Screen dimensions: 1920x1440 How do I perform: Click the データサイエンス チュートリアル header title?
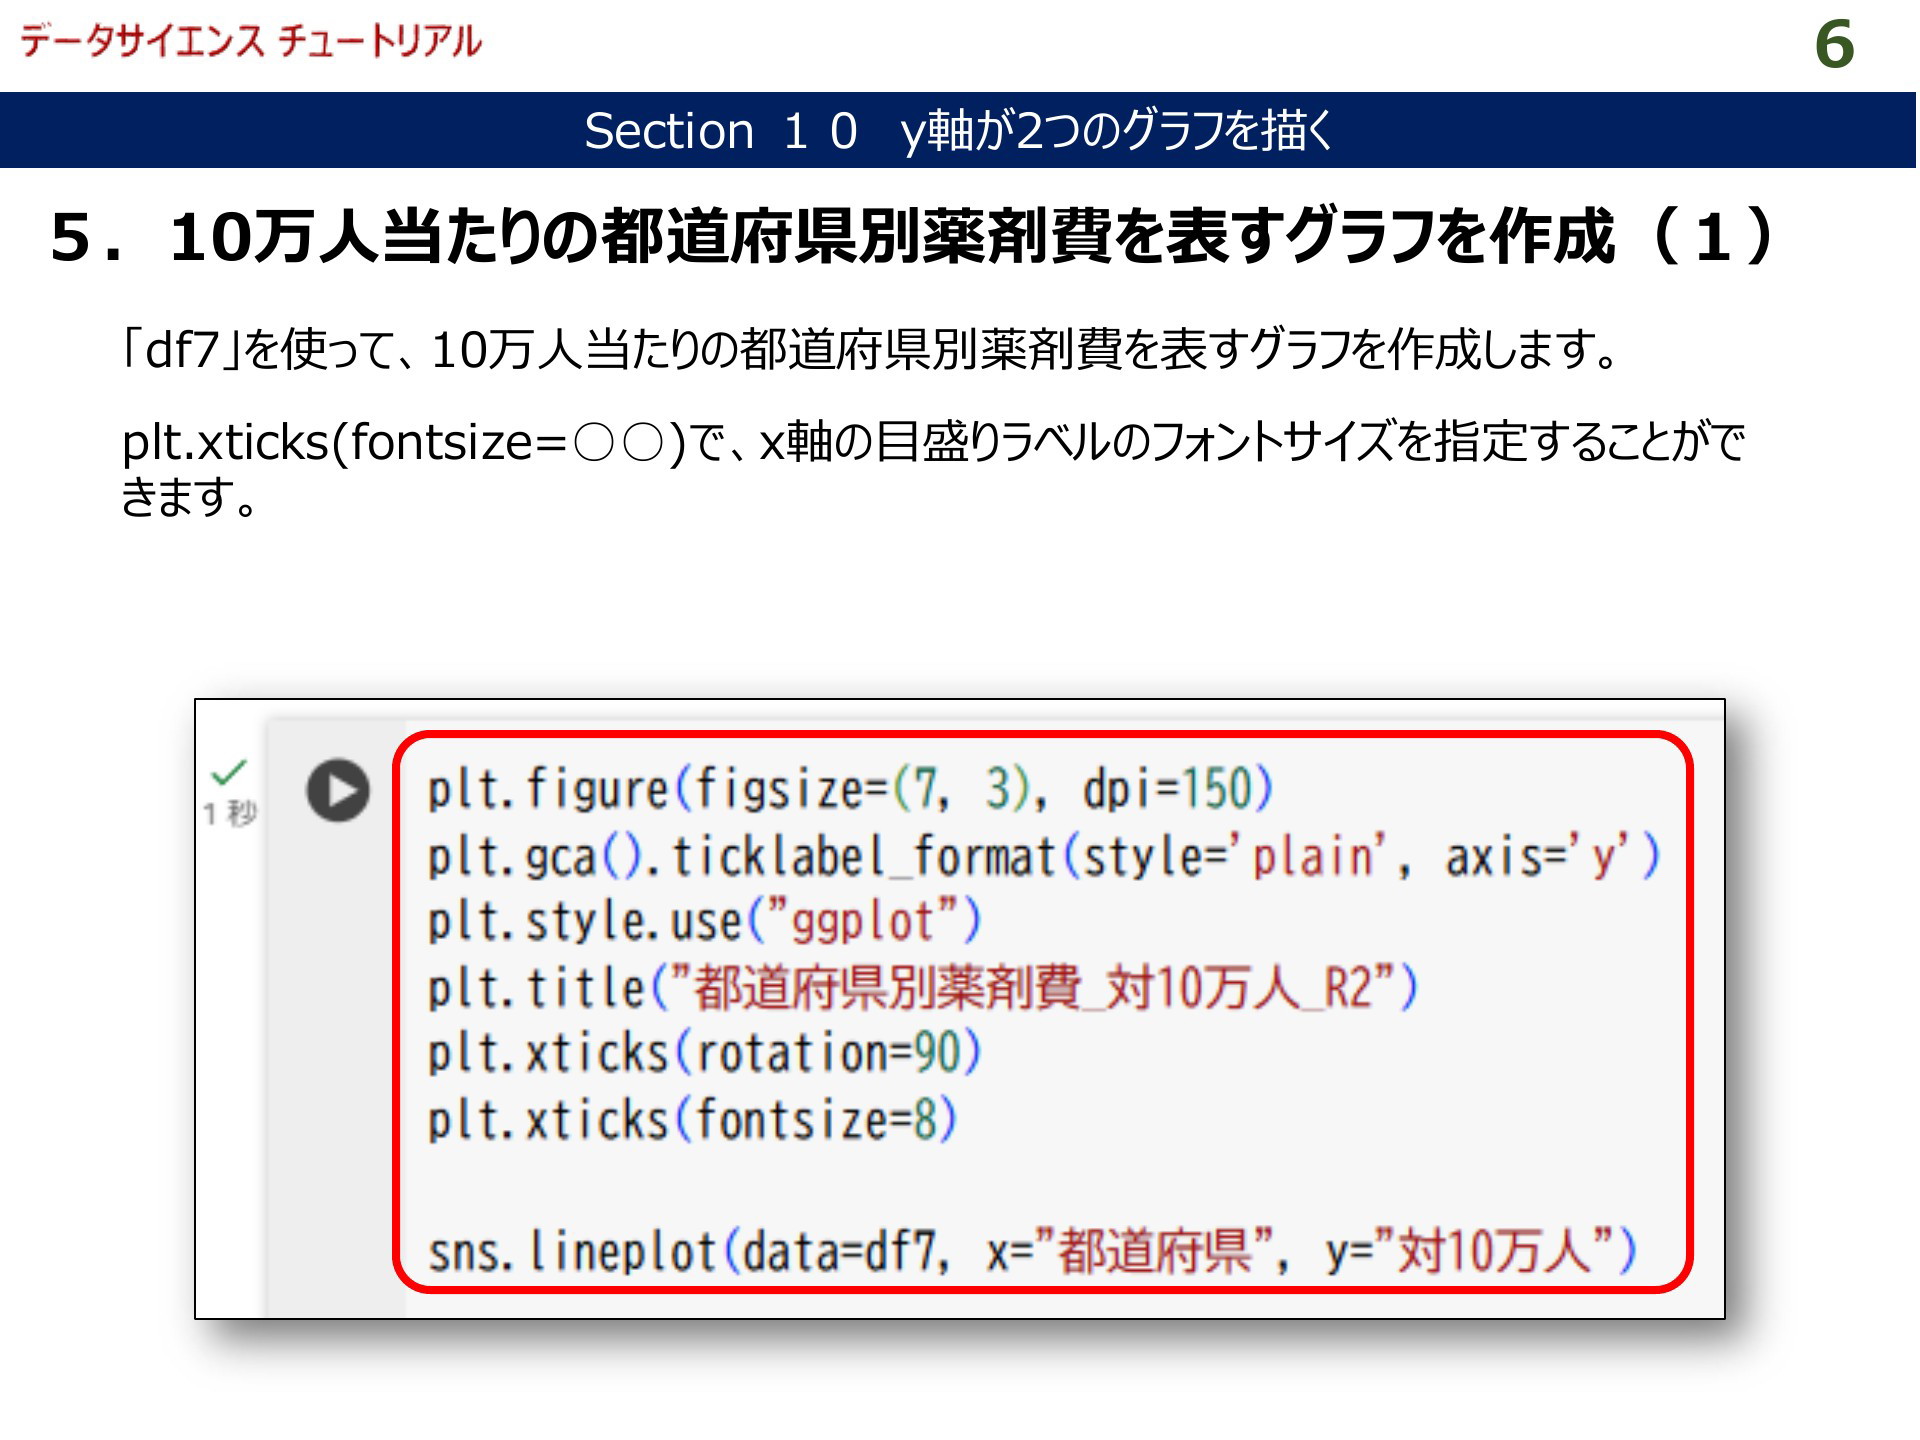pyautogui.click(x=251, y=41)
